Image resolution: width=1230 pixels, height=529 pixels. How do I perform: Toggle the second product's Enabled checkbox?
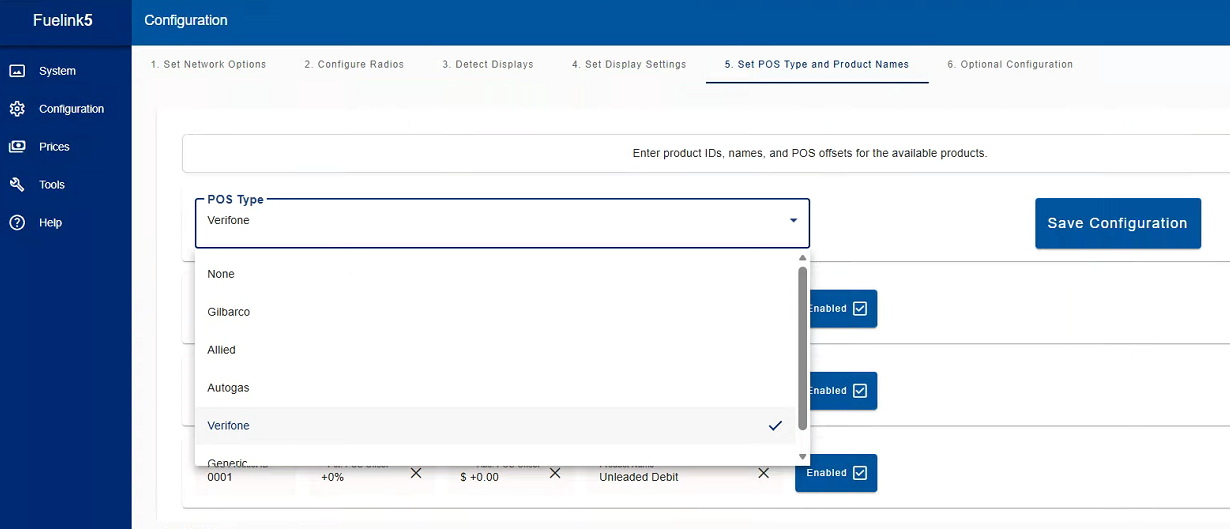[860, 391]
